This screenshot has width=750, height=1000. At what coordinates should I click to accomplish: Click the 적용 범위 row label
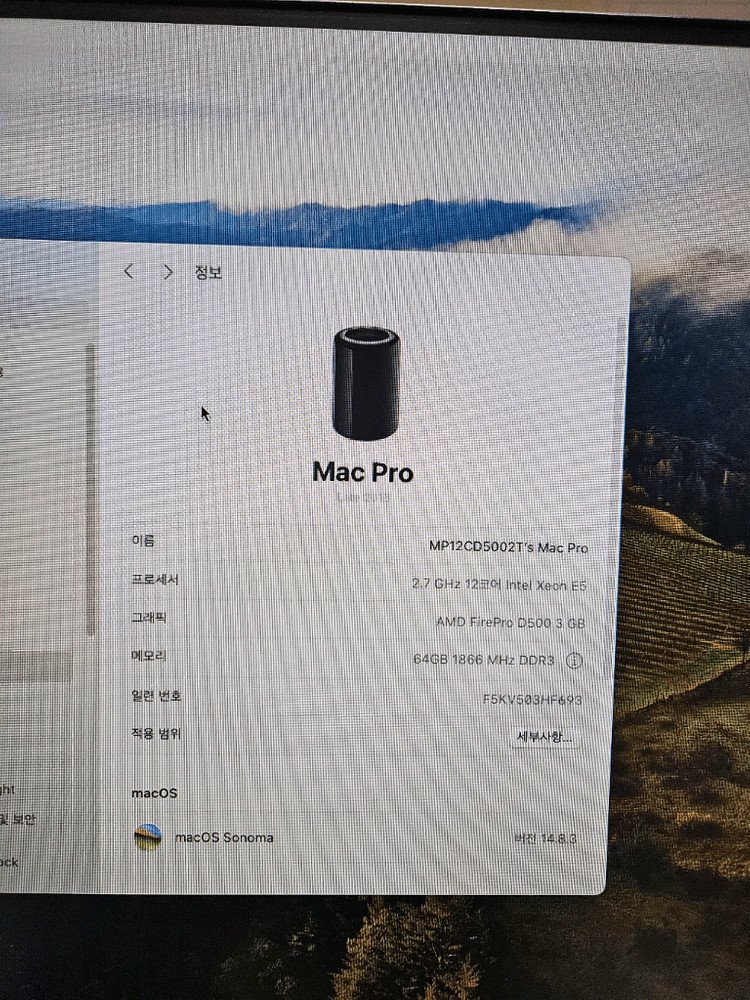tap(156, 733)
